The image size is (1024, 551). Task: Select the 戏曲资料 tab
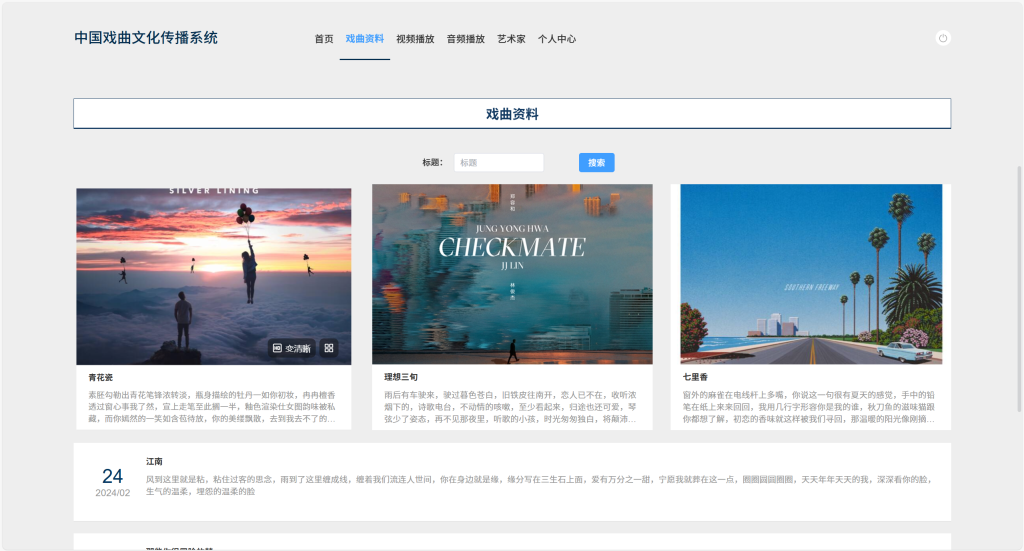[x=364, y=39]
